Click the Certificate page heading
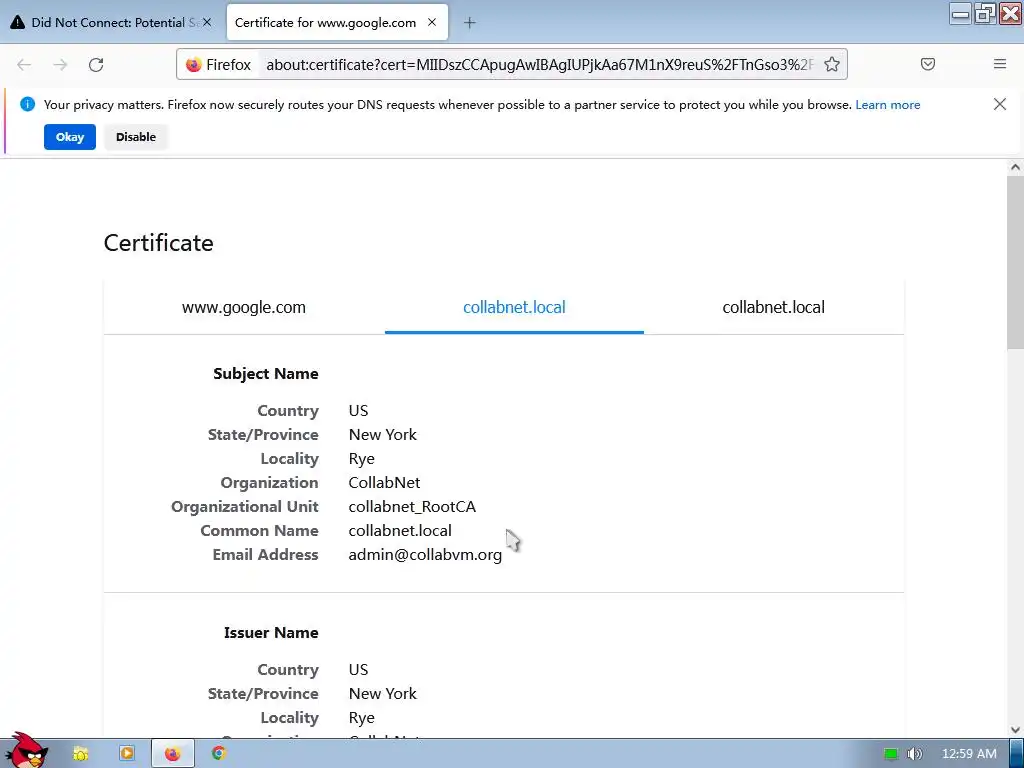 (159, 243)
